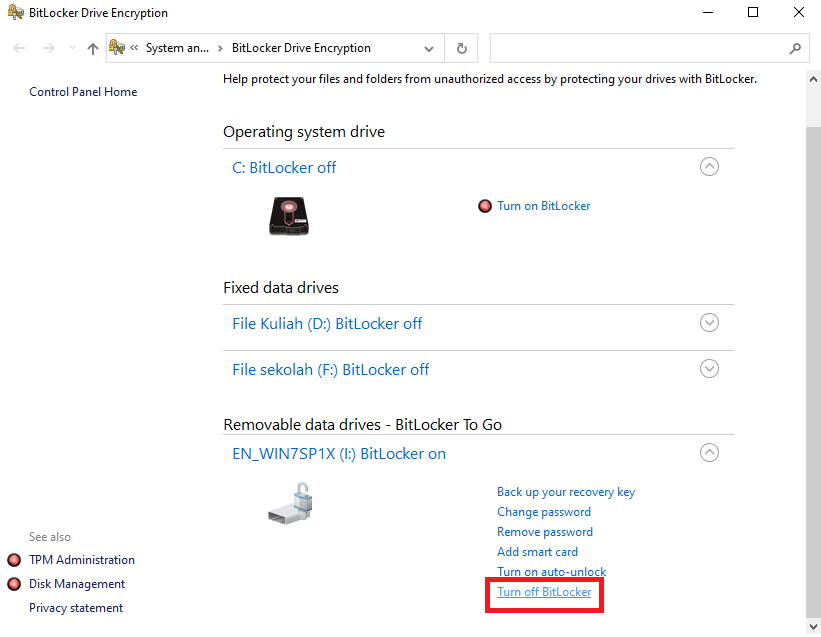Open the Change password link
Image resolution: width=821 pixels, height=637 pixels.
coord(543,511)
